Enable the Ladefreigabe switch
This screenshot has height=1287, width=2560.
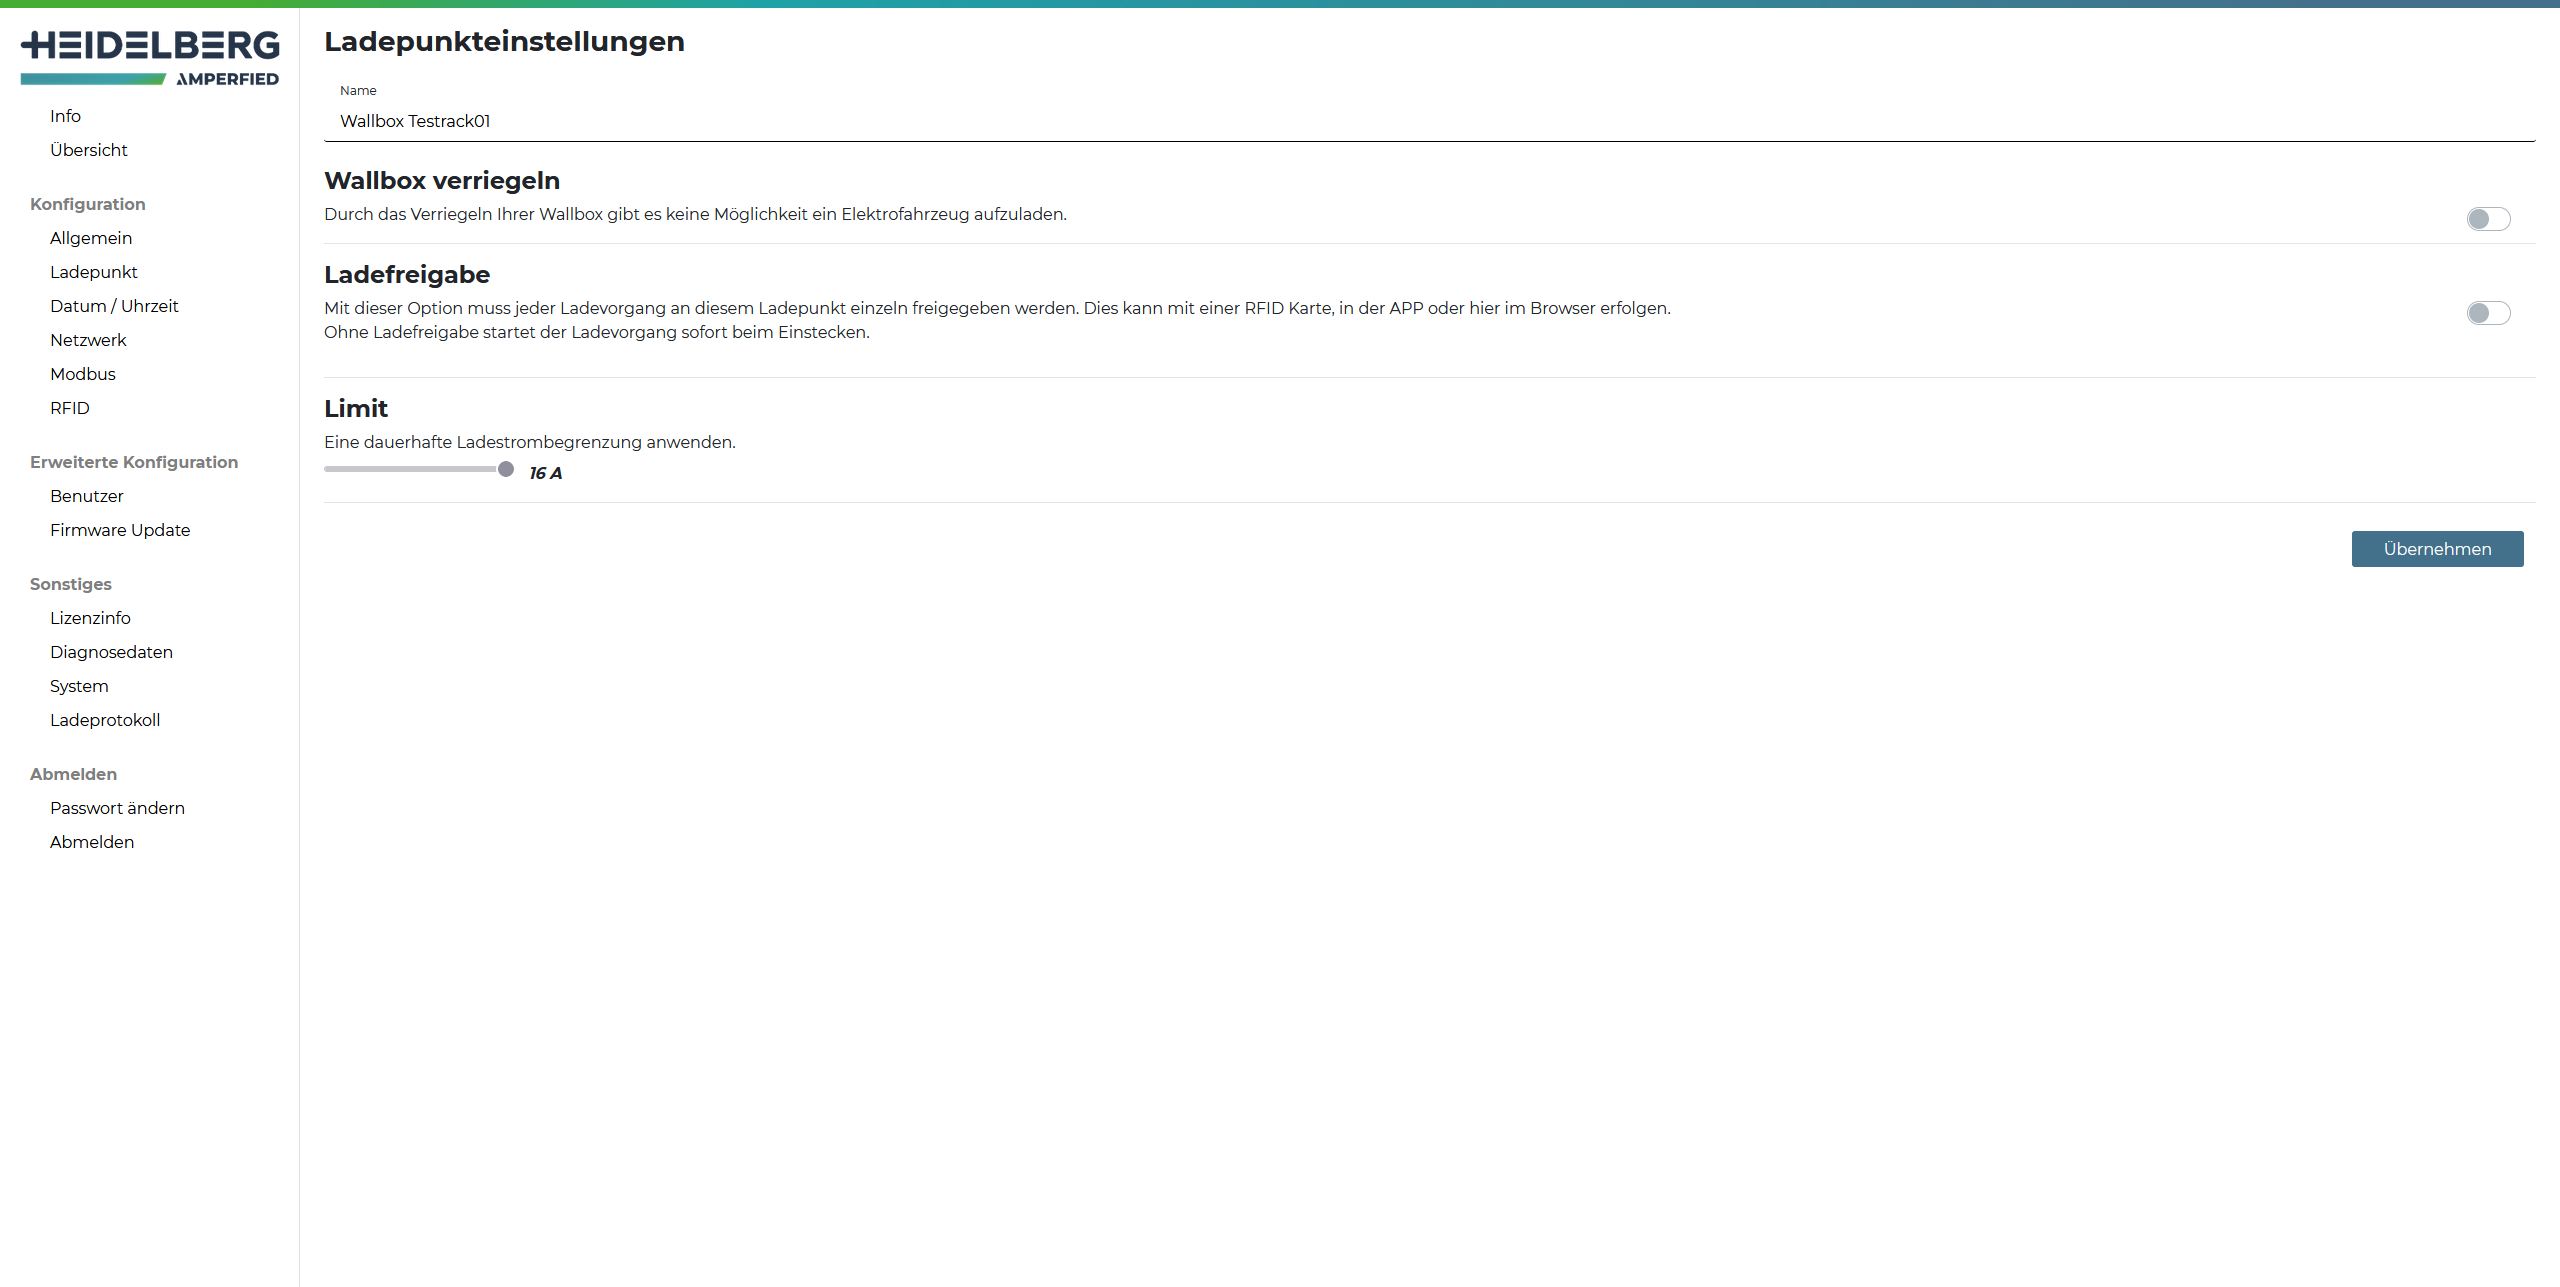coord(2487,313)
